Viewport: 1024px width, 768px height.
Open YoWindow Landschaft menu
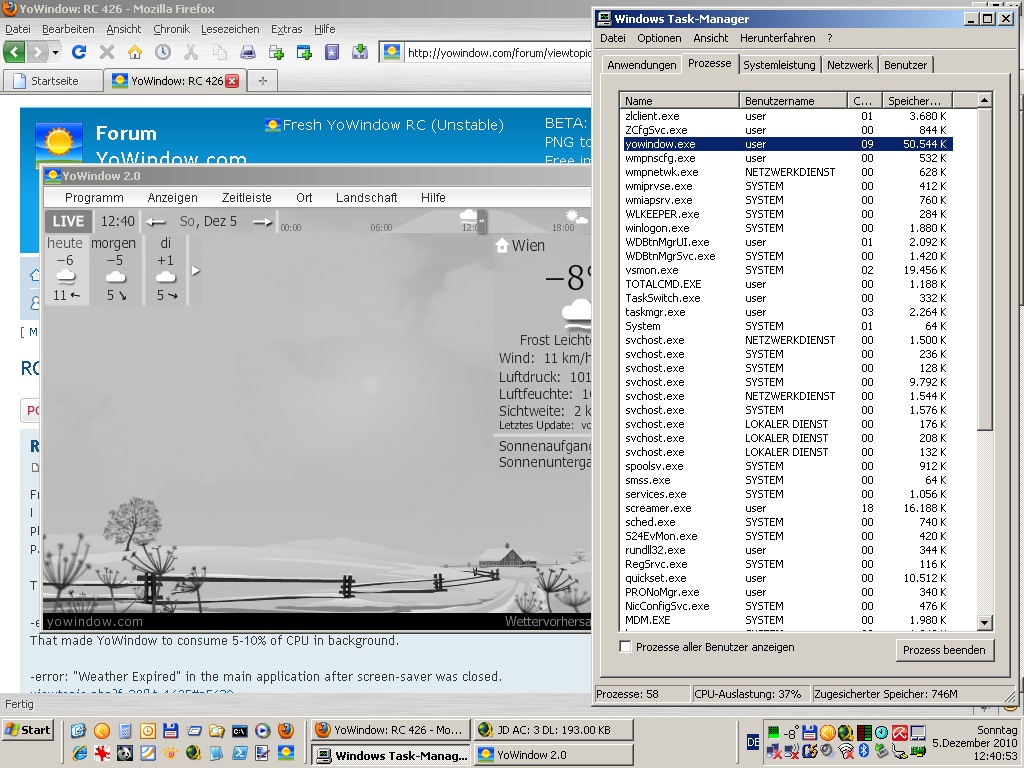pyautogui.click(x=366, y=198)
